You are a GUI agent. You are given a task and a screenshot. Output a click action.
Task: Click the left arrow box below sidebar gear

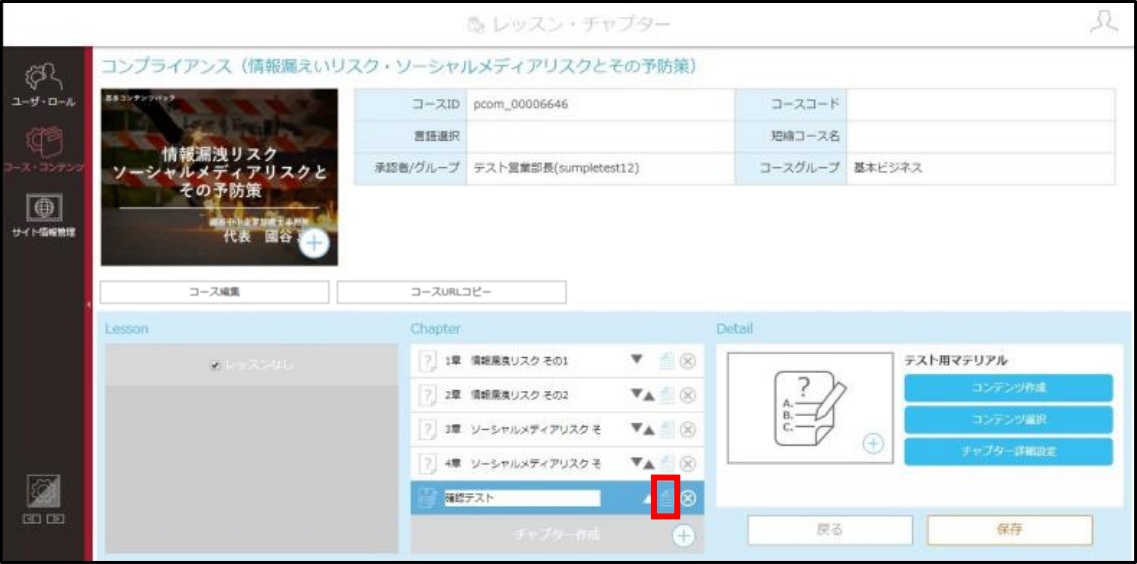point(34,518)
